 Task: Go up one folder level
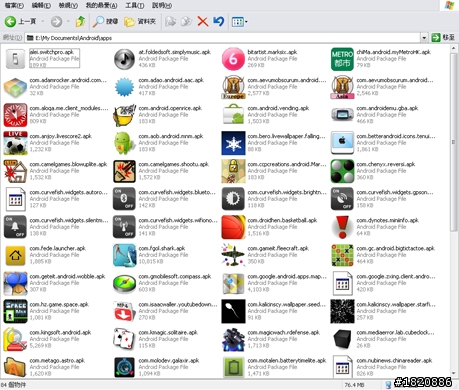[x=80, y=22]
